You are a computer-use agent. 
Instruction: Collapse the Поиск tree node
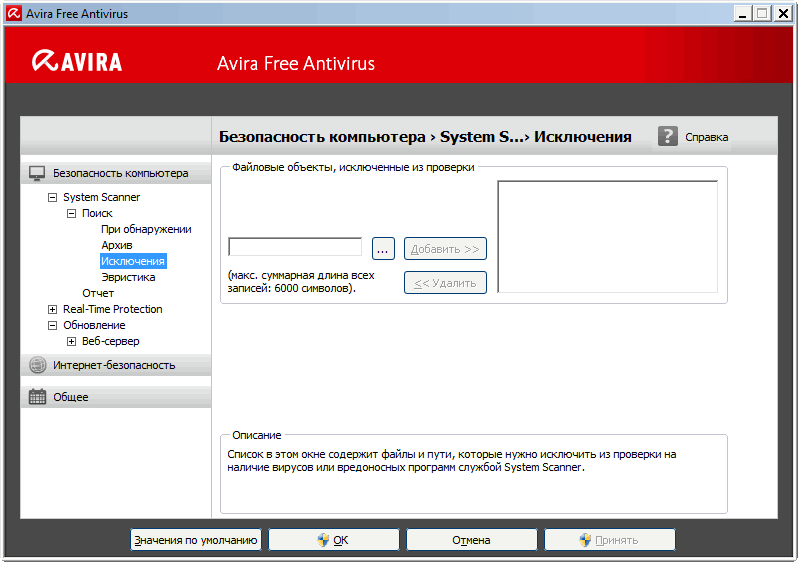pyautogui.click(x=71, y=213)
